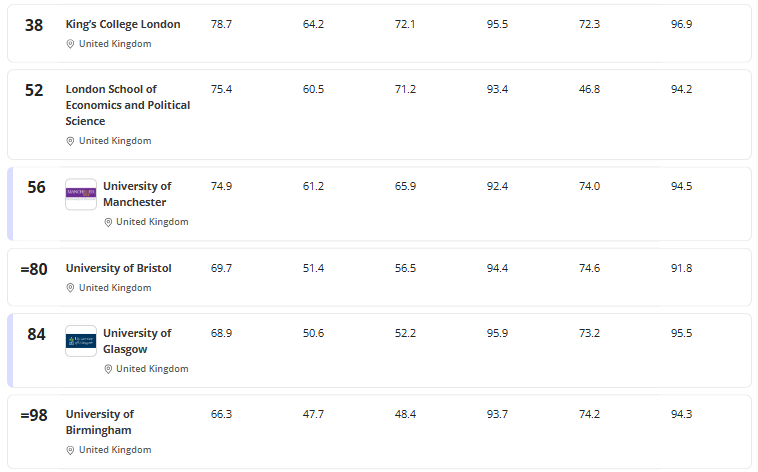Open the University of Manchester link
Viewport: 758px width, 472px height.
point(136,194)
